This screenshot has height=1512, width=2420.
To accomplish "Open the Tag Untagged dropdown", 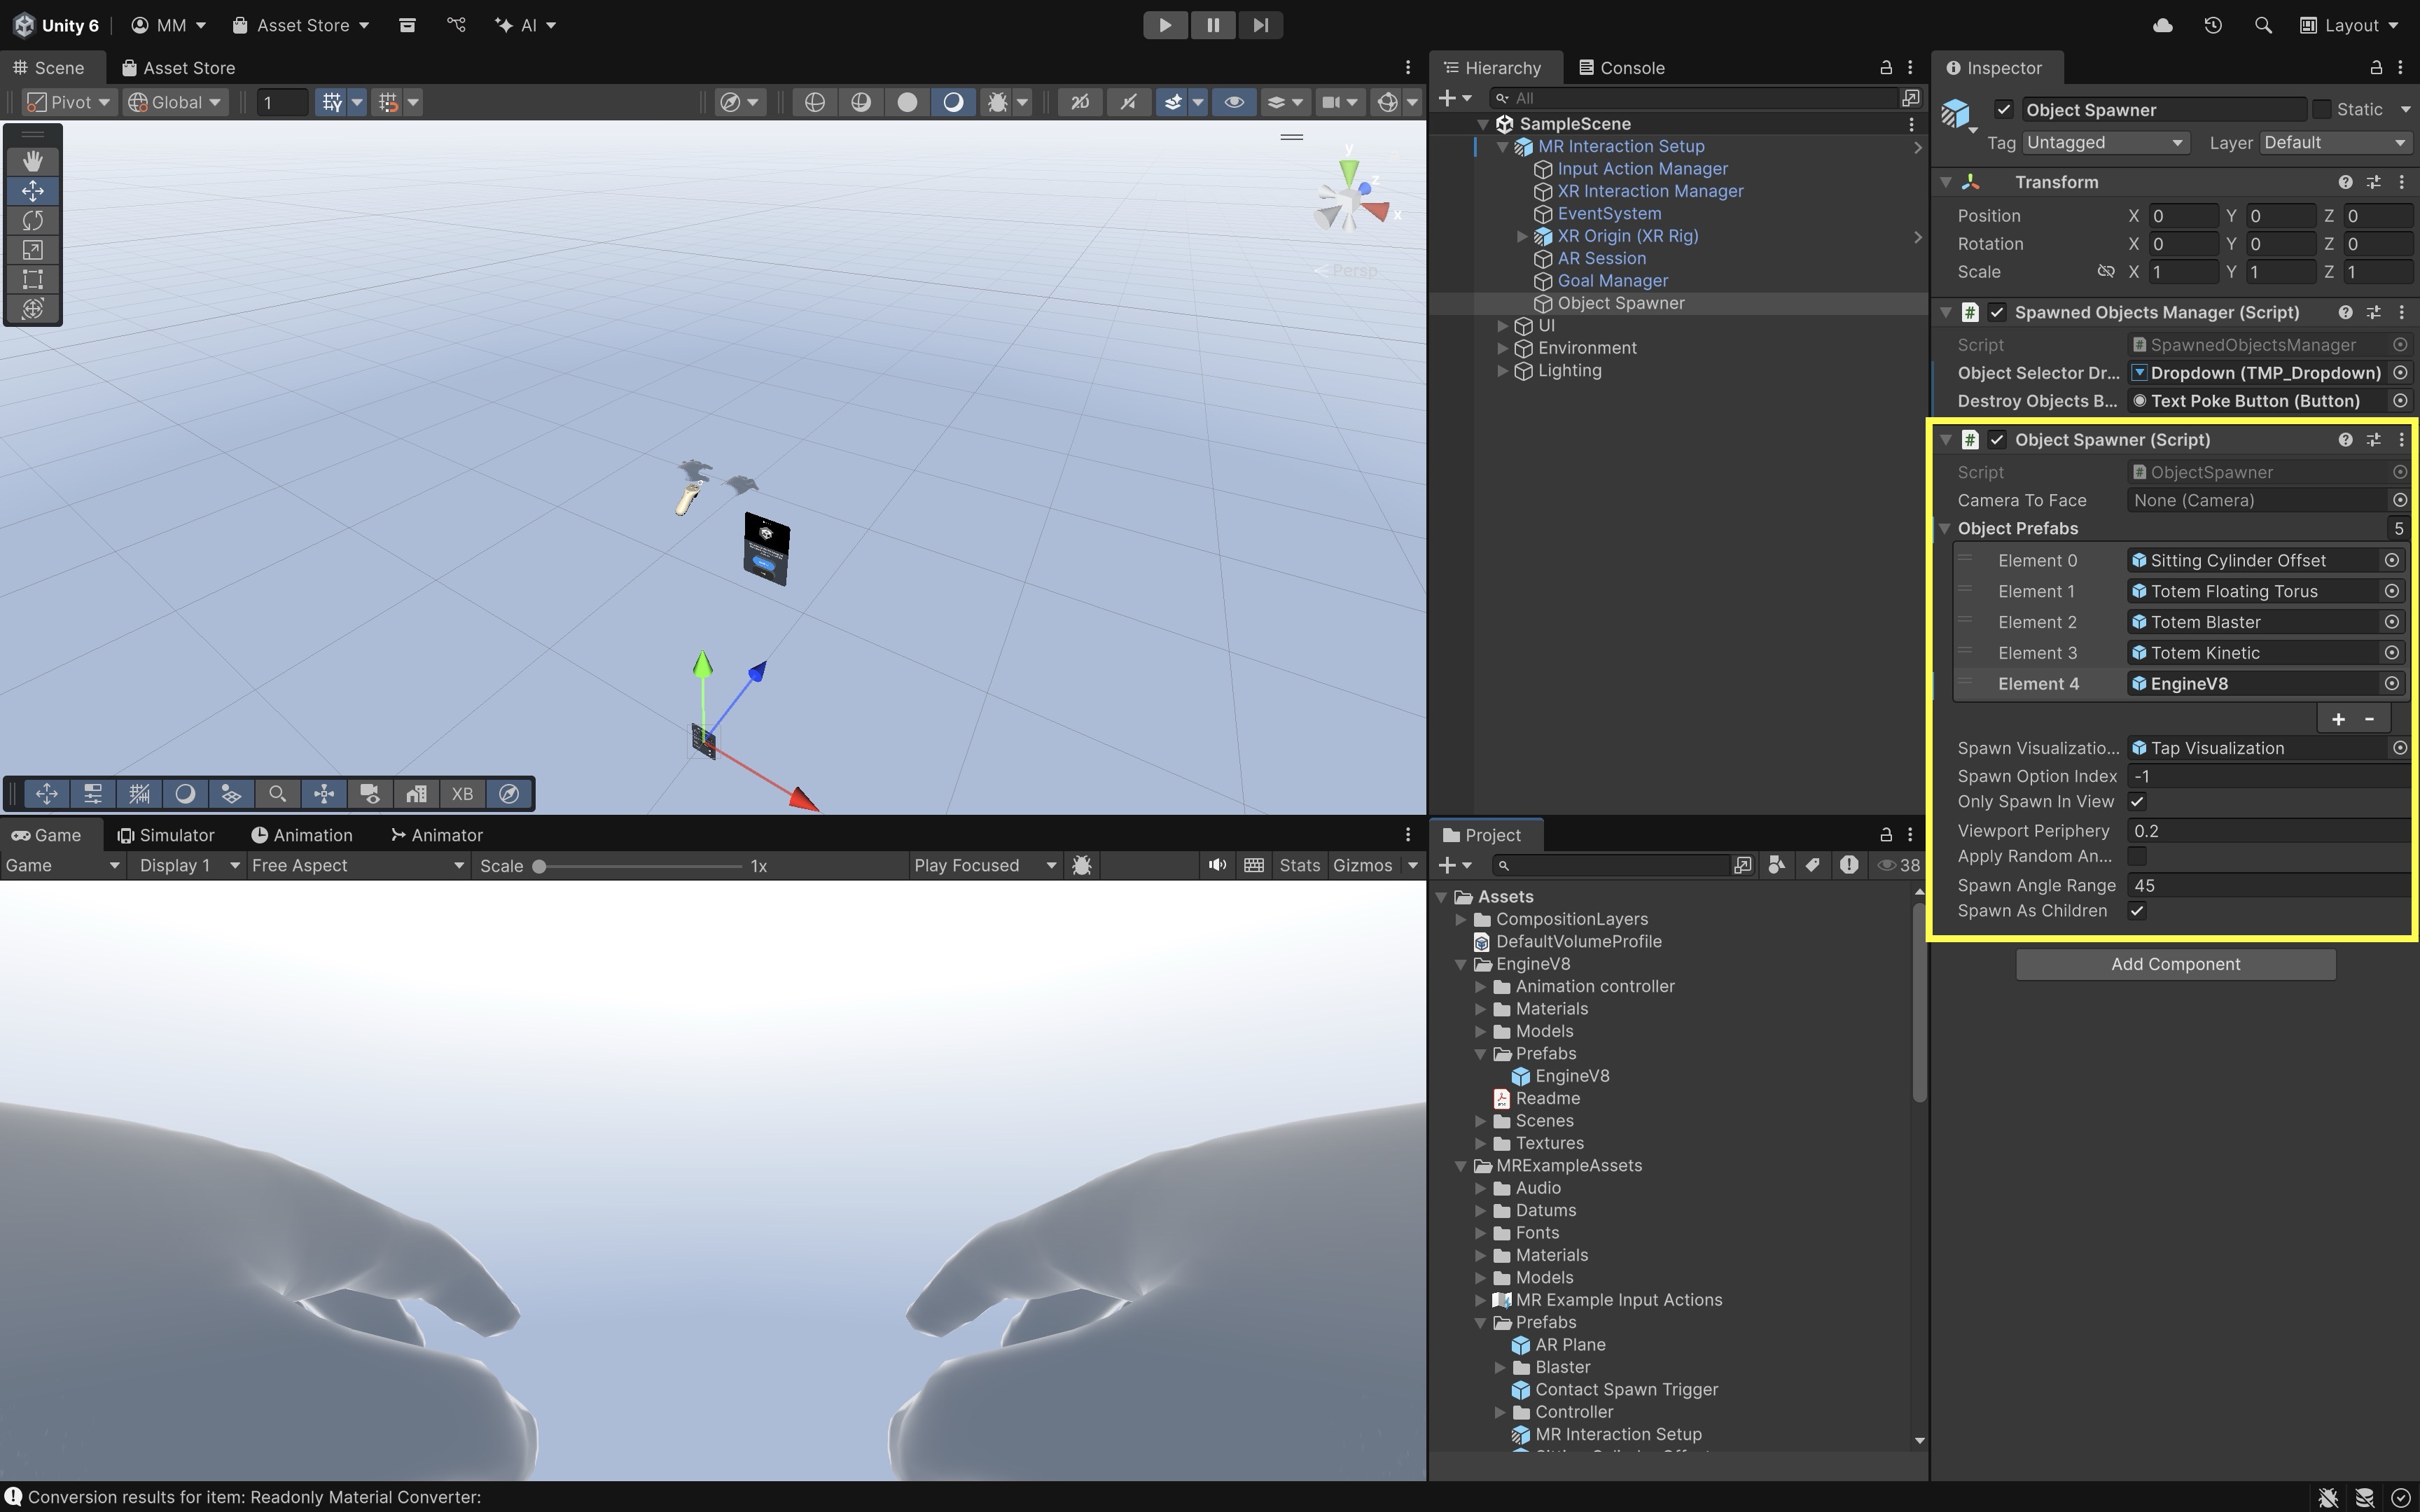I will (x=2105, y=143).
